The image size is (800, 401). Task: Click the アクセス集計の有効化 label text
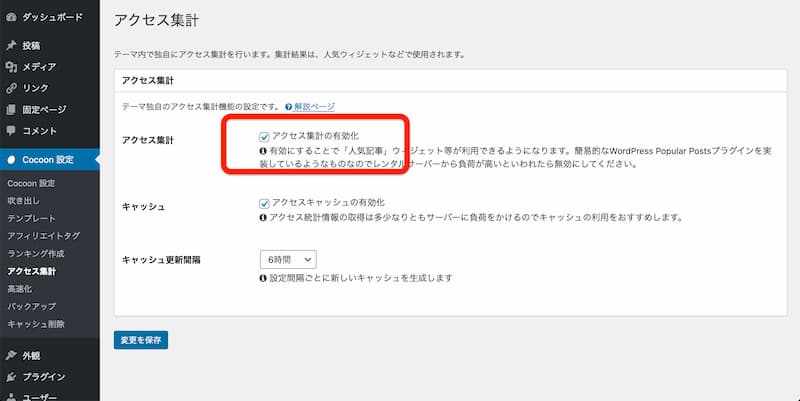tap(315, 136)
